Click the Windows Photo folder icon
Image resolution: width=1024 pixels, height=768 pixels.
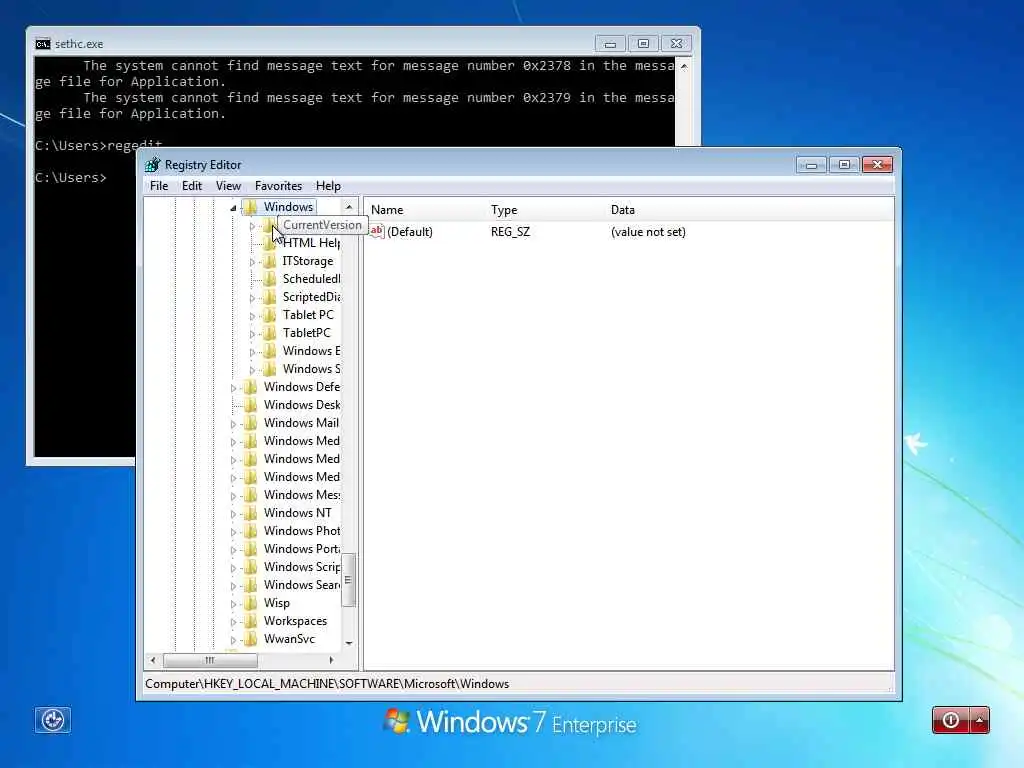(x=250, y=531)
